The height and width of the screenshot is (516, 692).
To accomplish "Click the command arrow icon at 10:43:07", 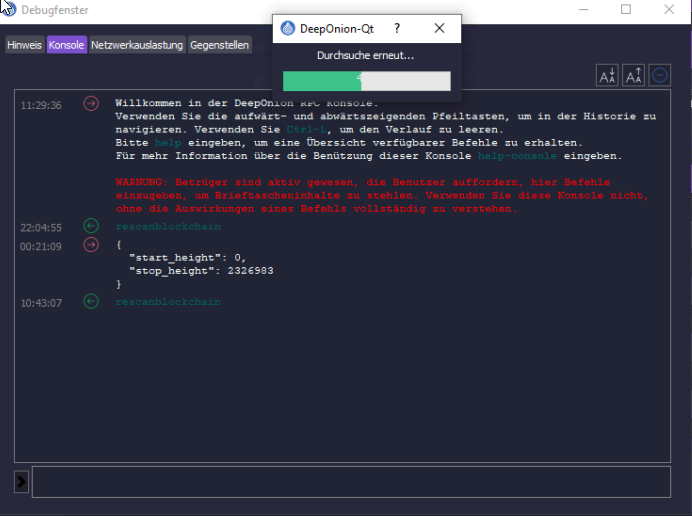I will tap(91, 301).
